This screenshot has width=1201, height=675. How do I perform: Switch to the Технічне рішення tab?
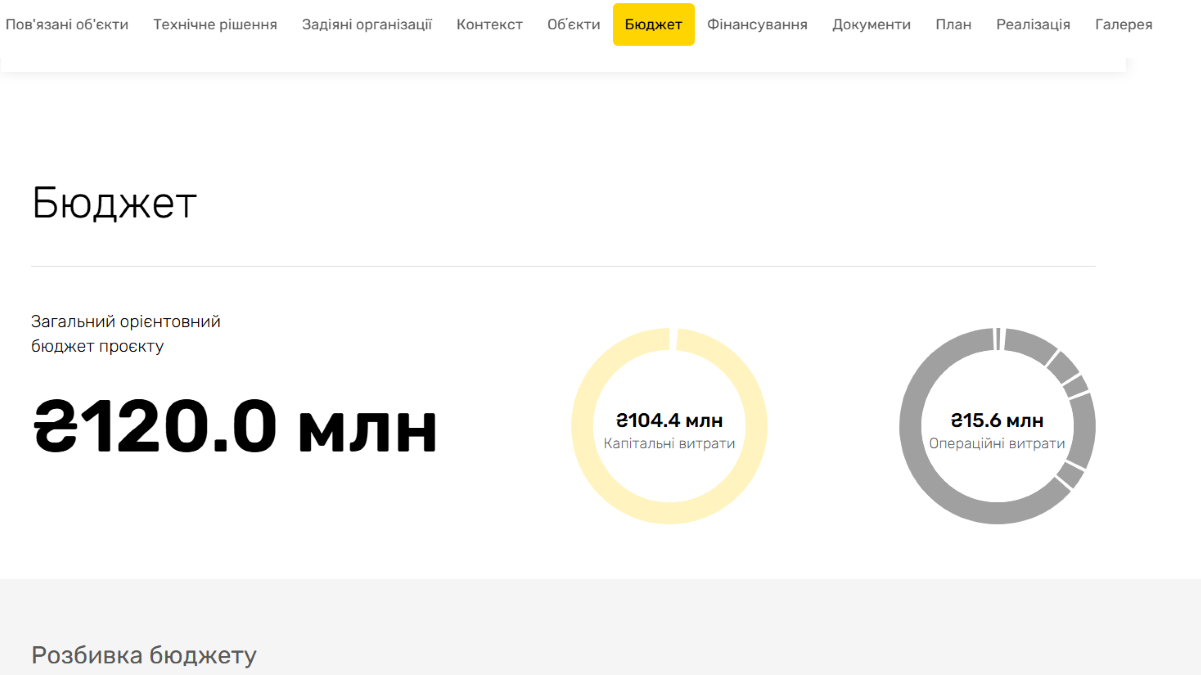[215, 24]
